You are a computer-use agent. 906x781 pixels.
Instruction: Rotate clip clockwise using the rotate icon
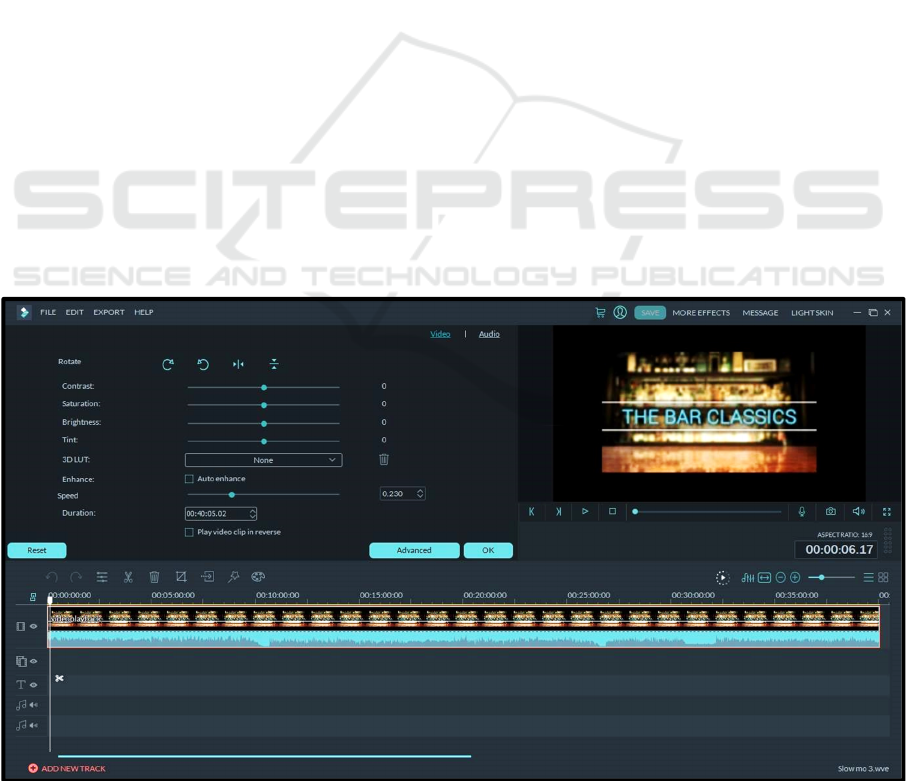[168, 365]
